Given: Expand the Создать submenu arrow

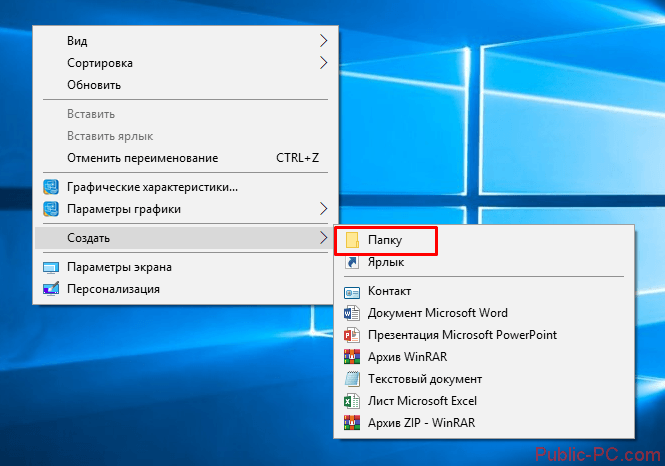Looking at the screenshot, I should coord(324,237).
